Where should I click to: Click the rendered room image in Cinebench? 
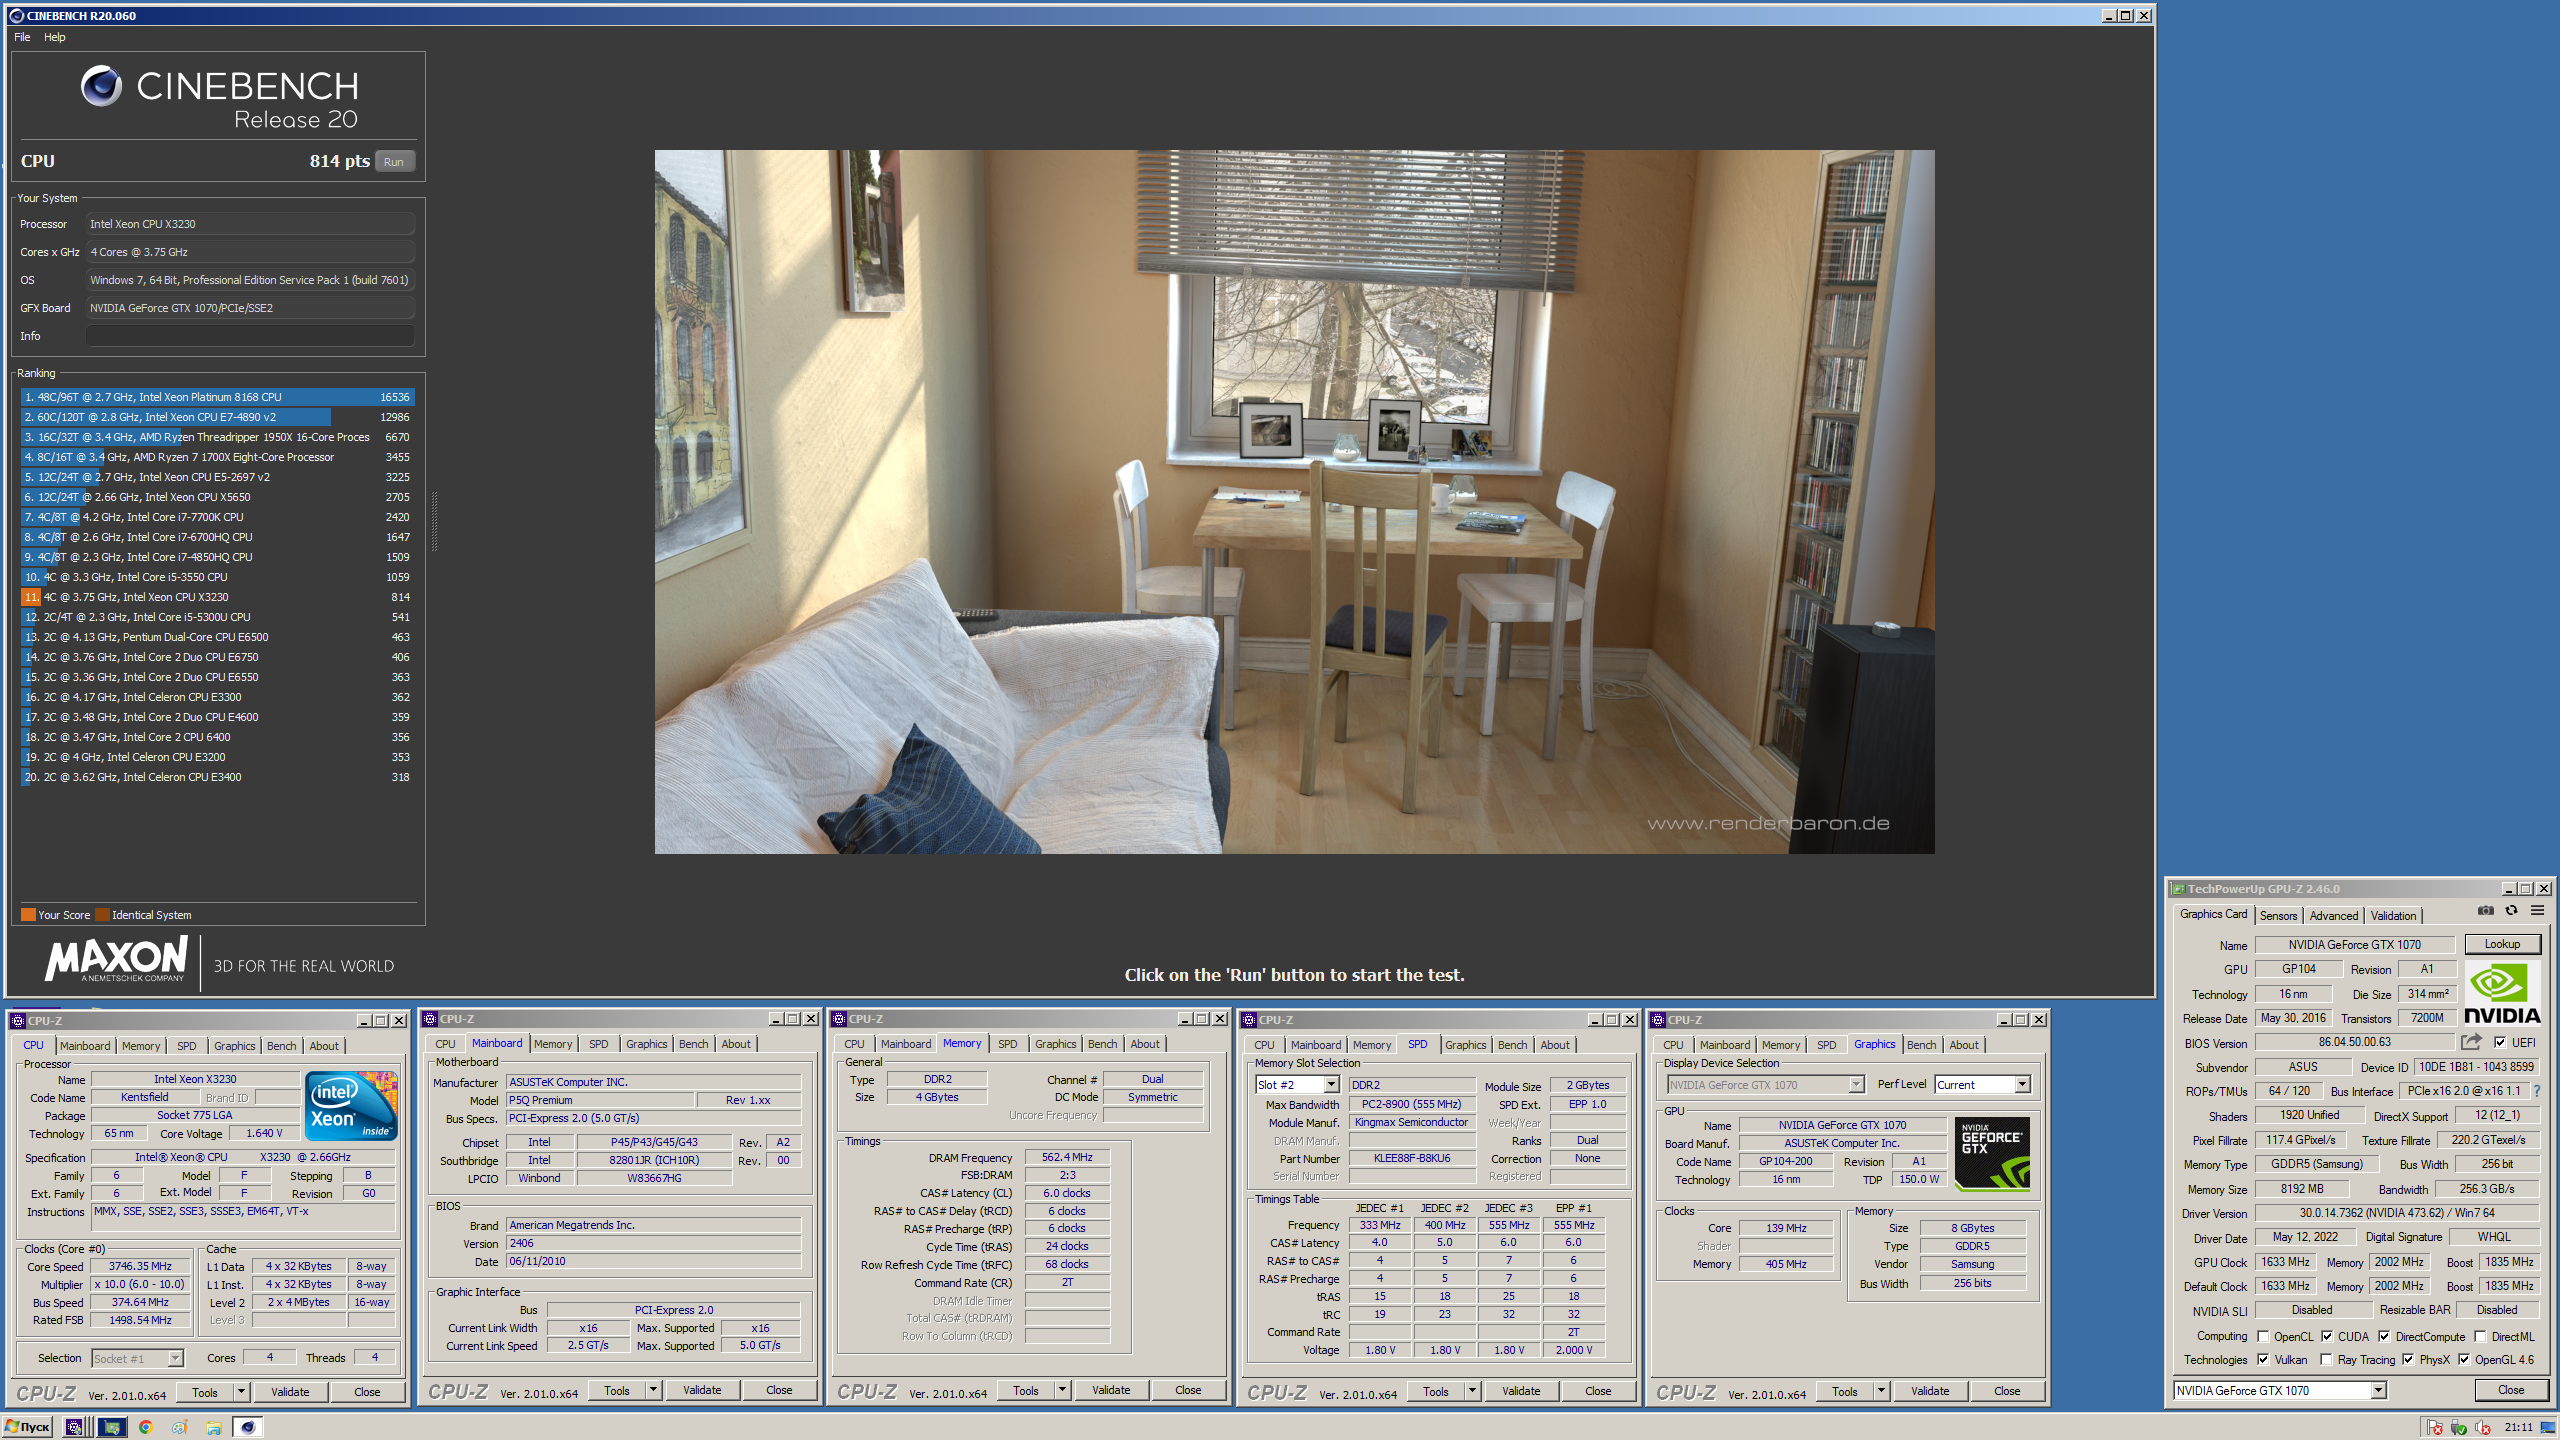pyautogui.click(x=1294, y=502)
